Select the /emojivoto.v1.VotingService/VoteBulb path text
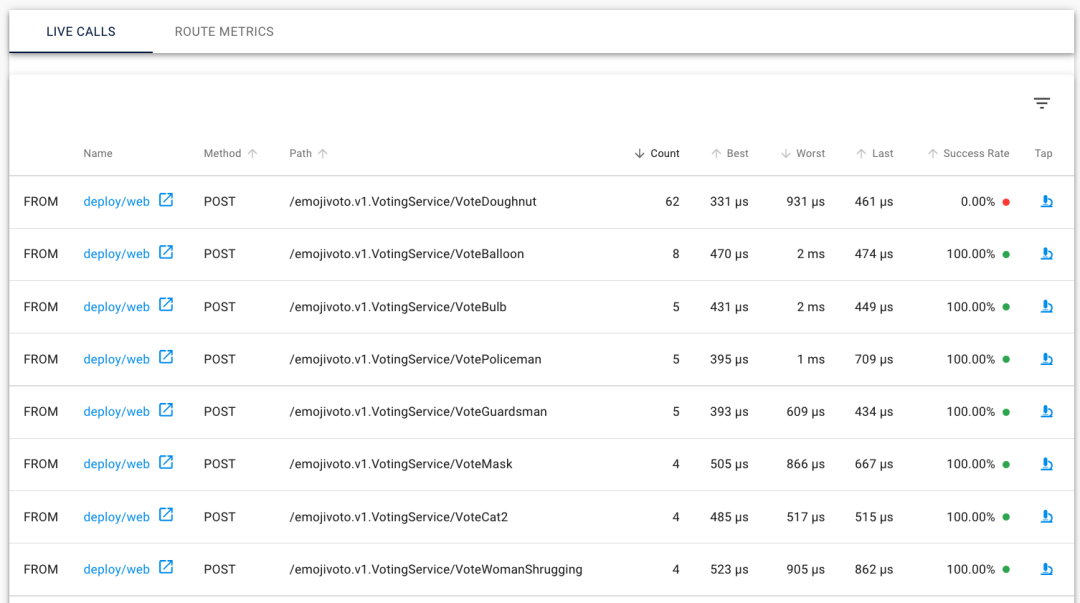The width and height of the screenshot is (1080, 603). tap(397, 307)
